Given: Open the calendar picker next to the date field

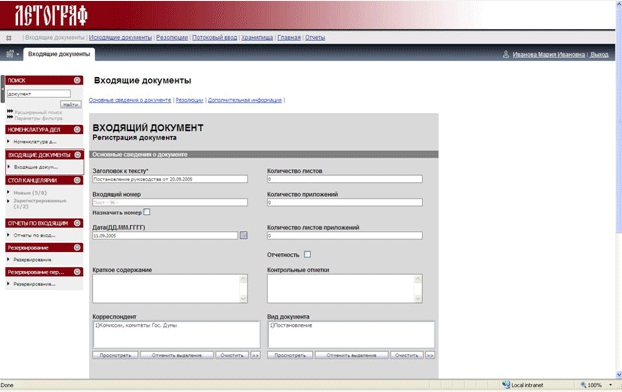Looking at the screenshot, I should point(244,235).
